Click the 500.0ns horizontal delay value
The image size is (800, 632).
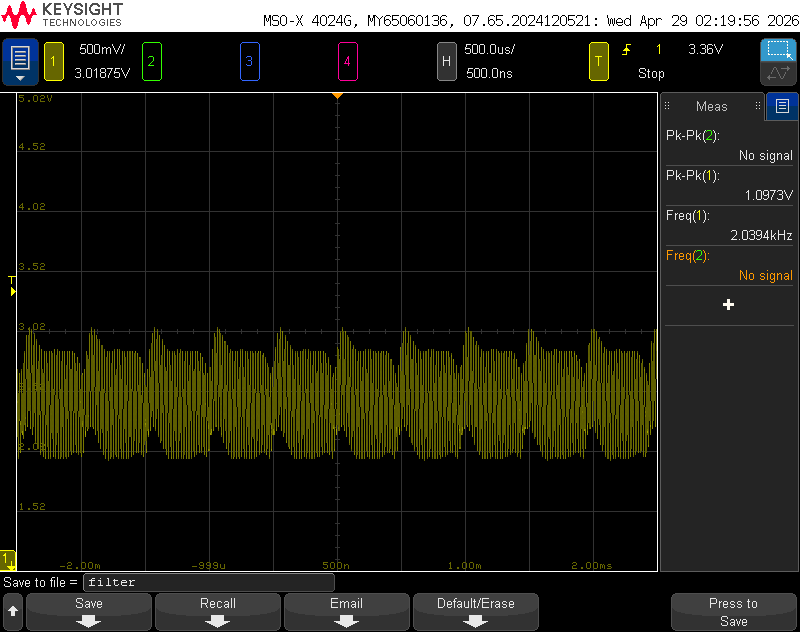point(489,73)
